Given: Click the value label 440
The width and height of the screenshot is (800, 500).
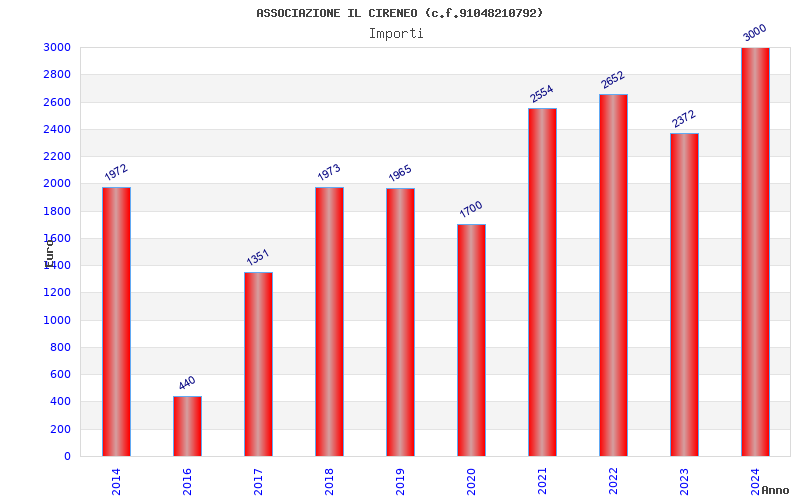Looking at the screenshot, I should point(187,383).
